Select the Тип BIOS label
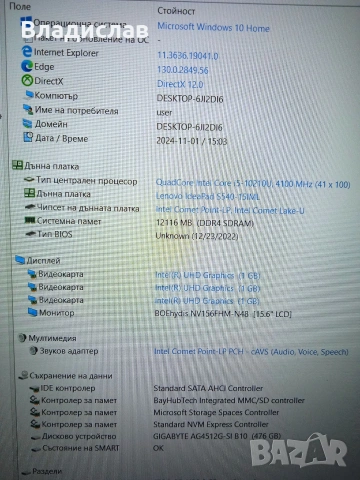The height and width of the screenshot is (480, 360). click(55, 234)
